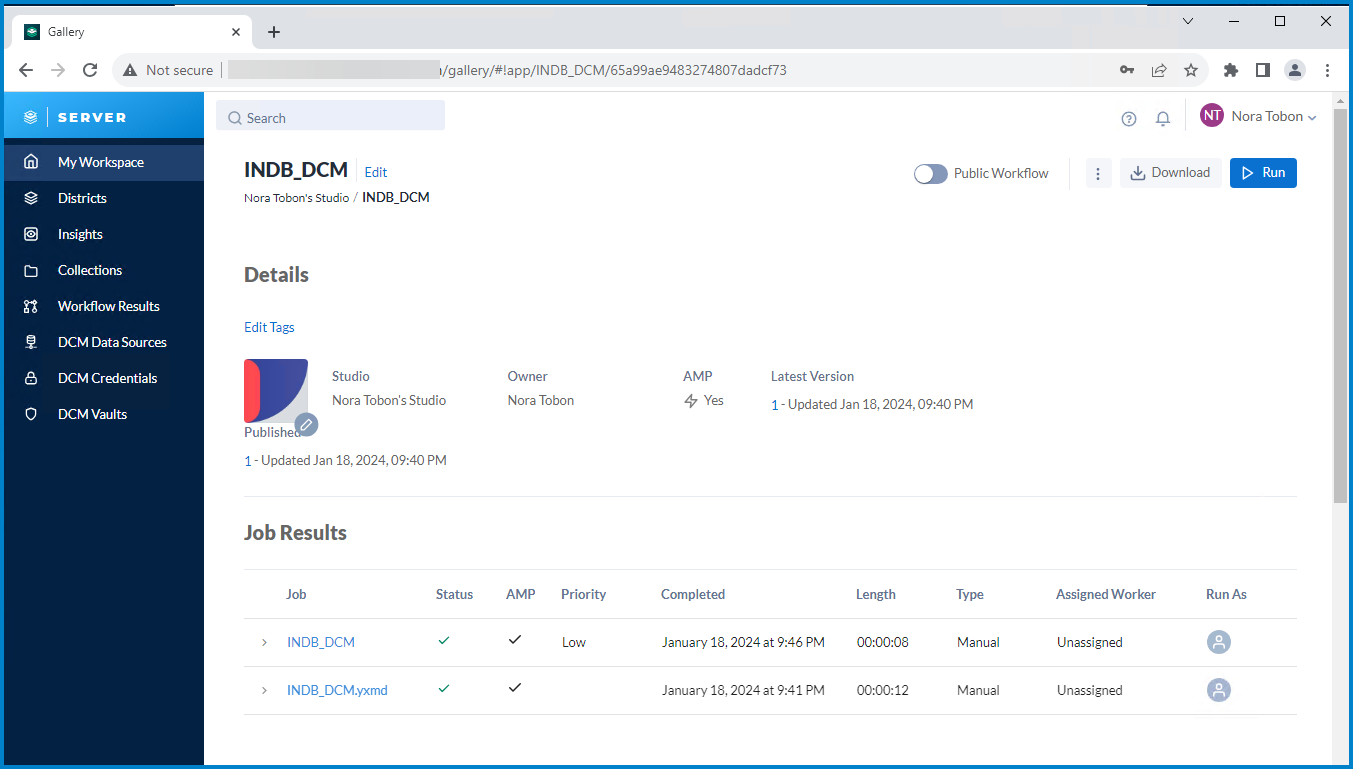The width and height of the screenshot is (1353, 769).
Task: Open the INDB_DCM job link
Action: [x=321, y=642]
